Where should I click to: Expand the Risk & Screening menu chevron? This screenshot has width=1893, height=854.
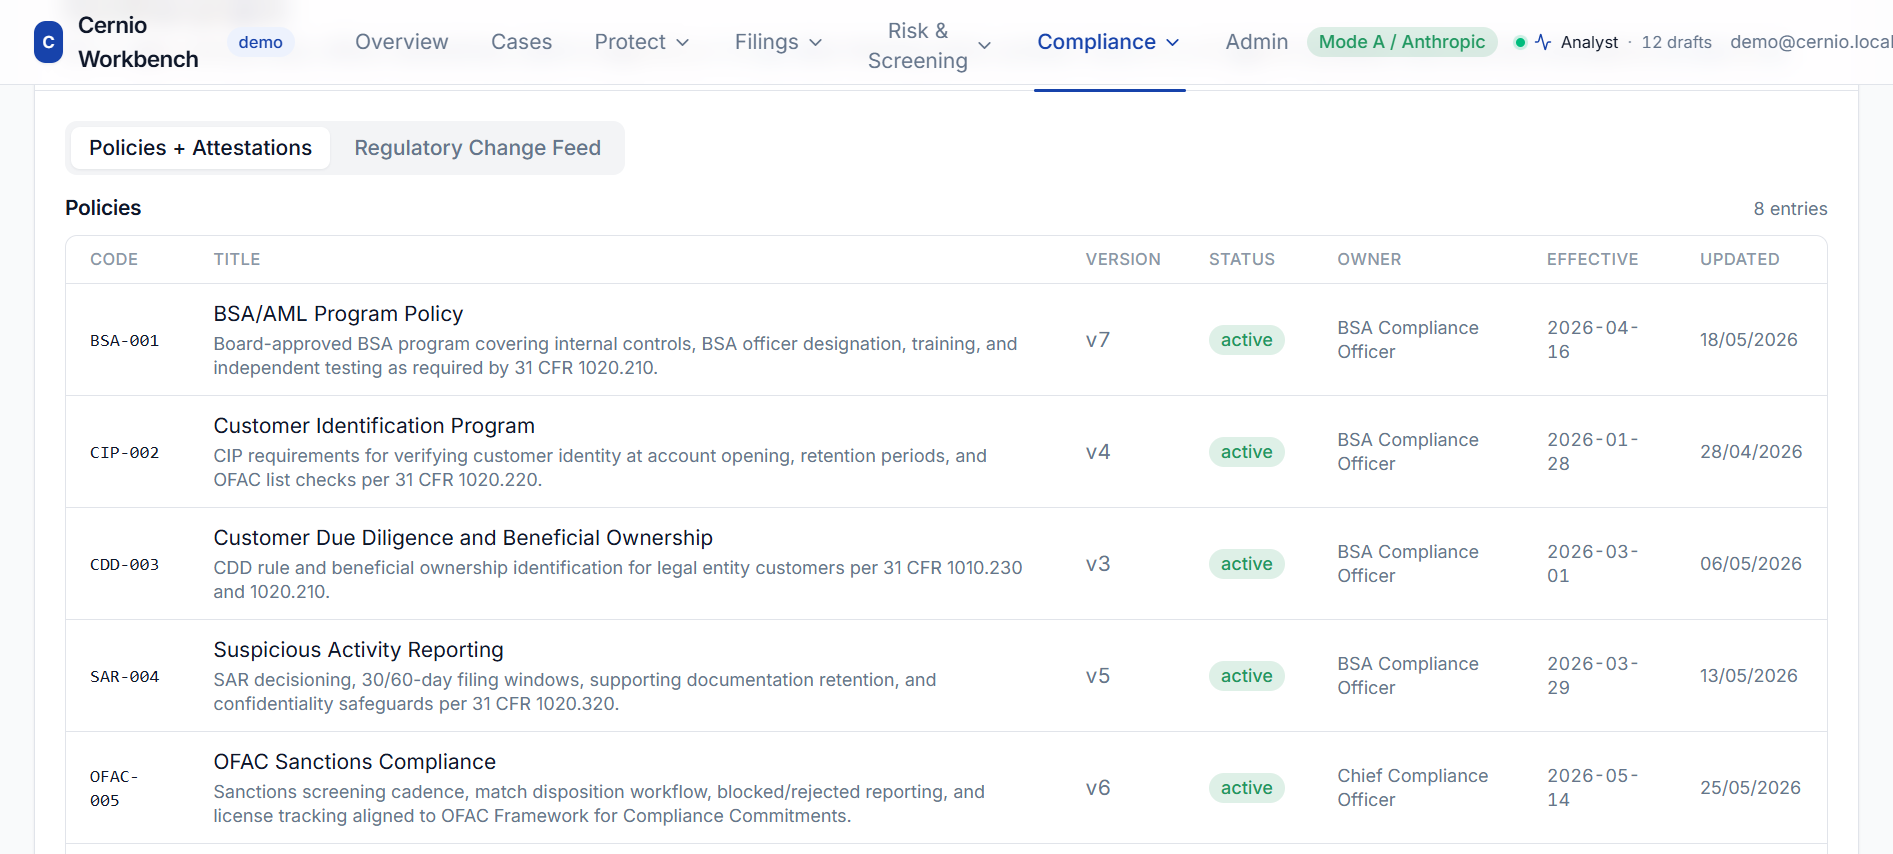tap(984, 46)
